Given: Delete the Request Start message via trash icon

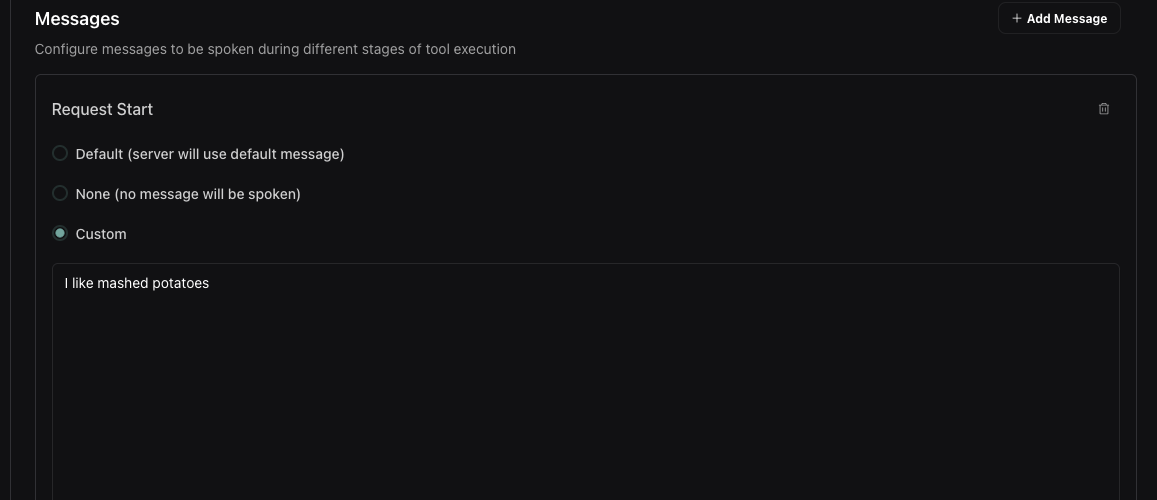Looking at the screenshot, I should [1104, 109].
